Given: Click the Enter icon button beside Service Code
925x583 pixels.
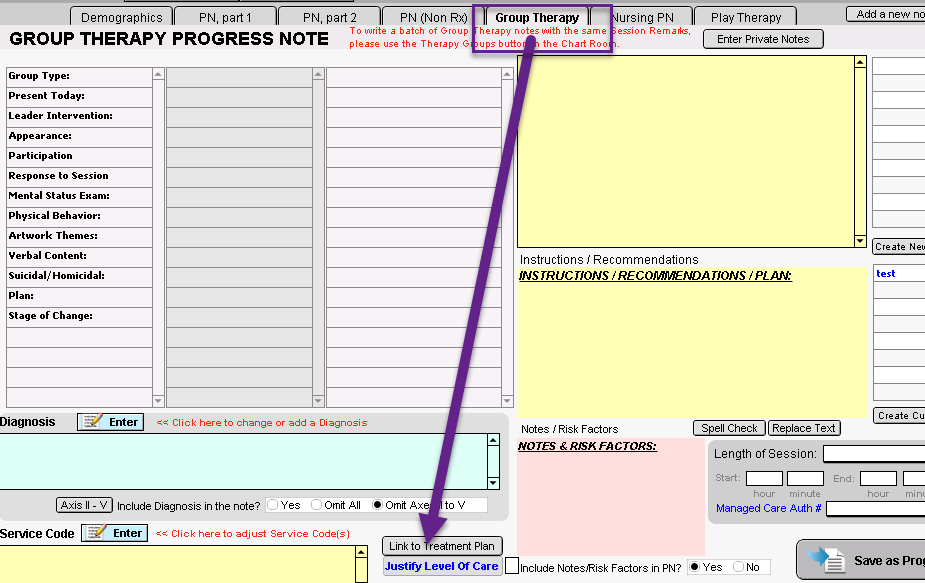Looking at the screenshot, I should click(x=114, y=533).
